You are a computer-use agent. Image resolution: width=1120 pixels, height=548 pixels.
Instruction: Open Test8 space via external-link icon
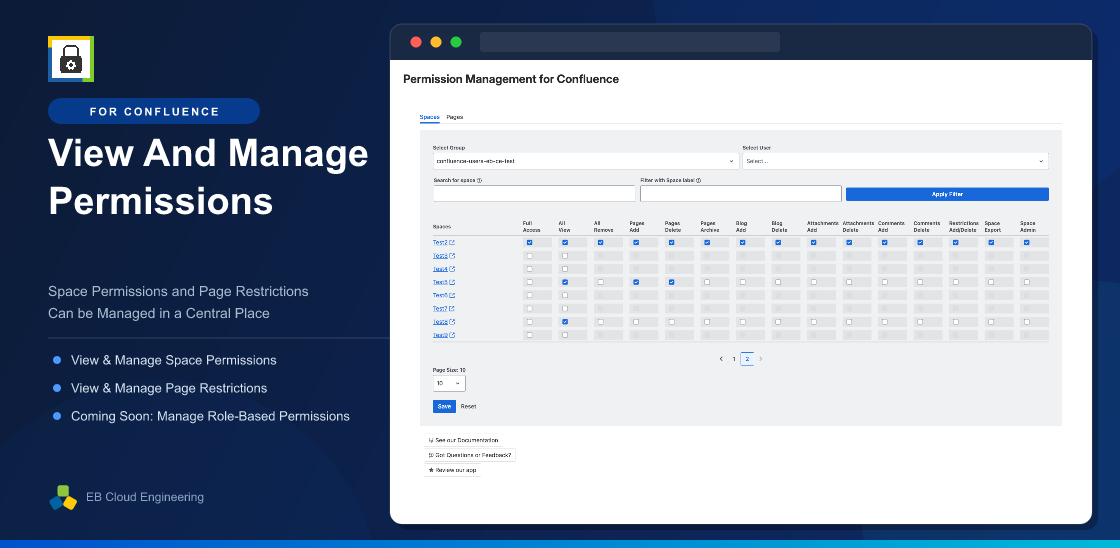[x=452, y=322]
